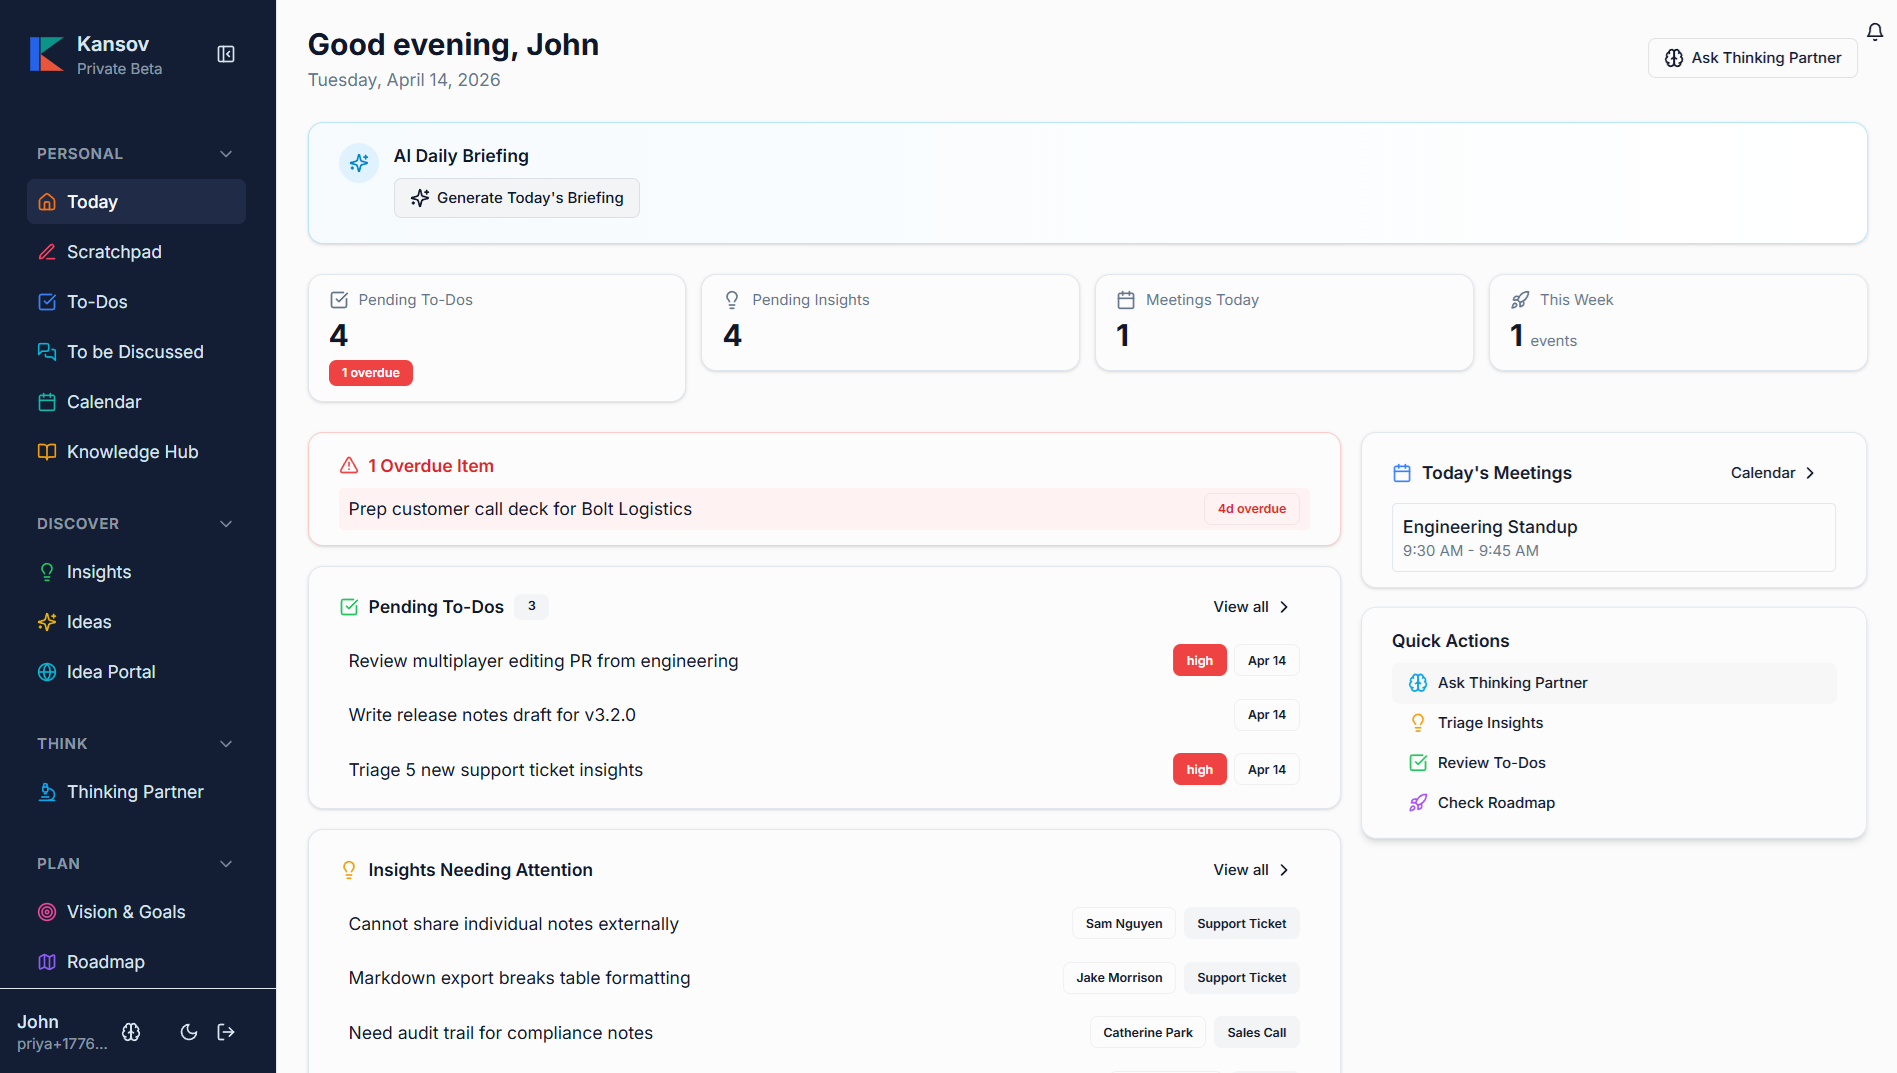Select the Scratchpad pen icon in sidebar
The height and width of the screenshot is (1073, 1897).
point(46,251)
